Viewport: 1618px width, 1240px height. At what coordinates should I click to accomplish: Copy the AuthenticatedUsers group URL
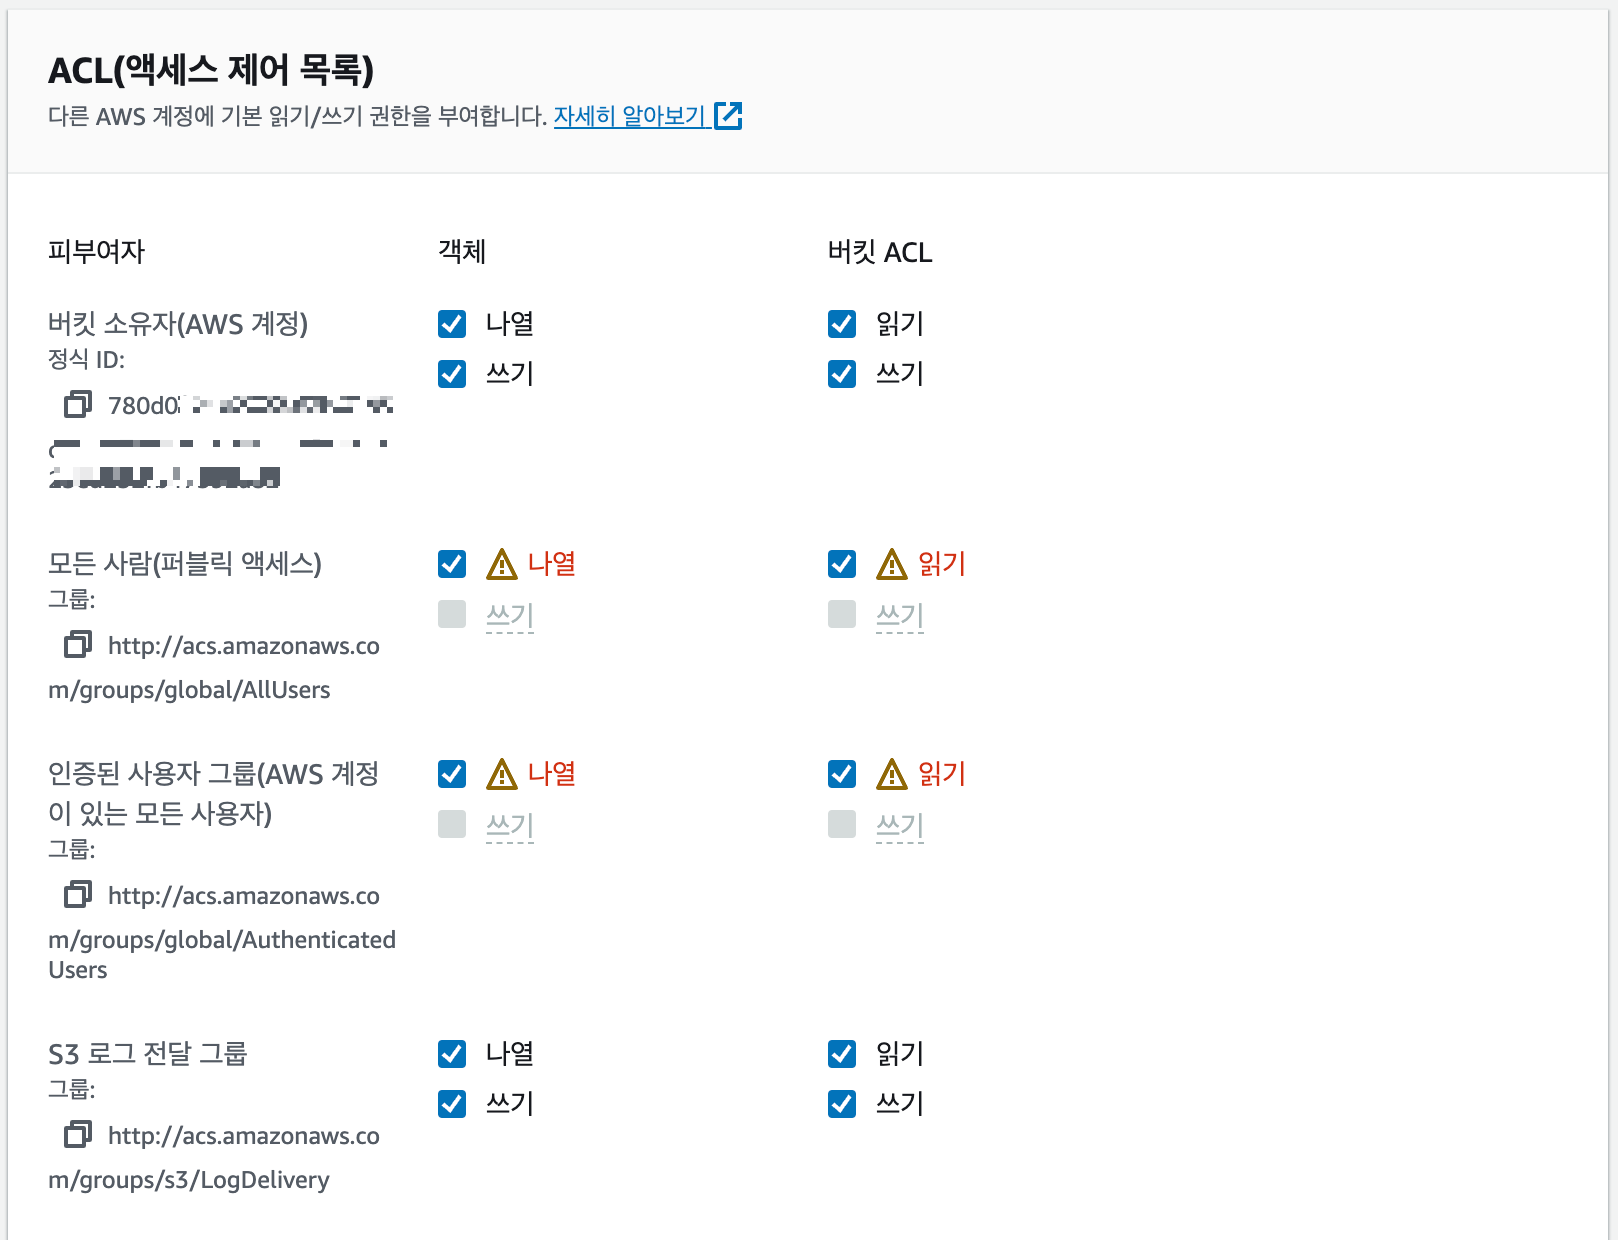pos(79,895)
